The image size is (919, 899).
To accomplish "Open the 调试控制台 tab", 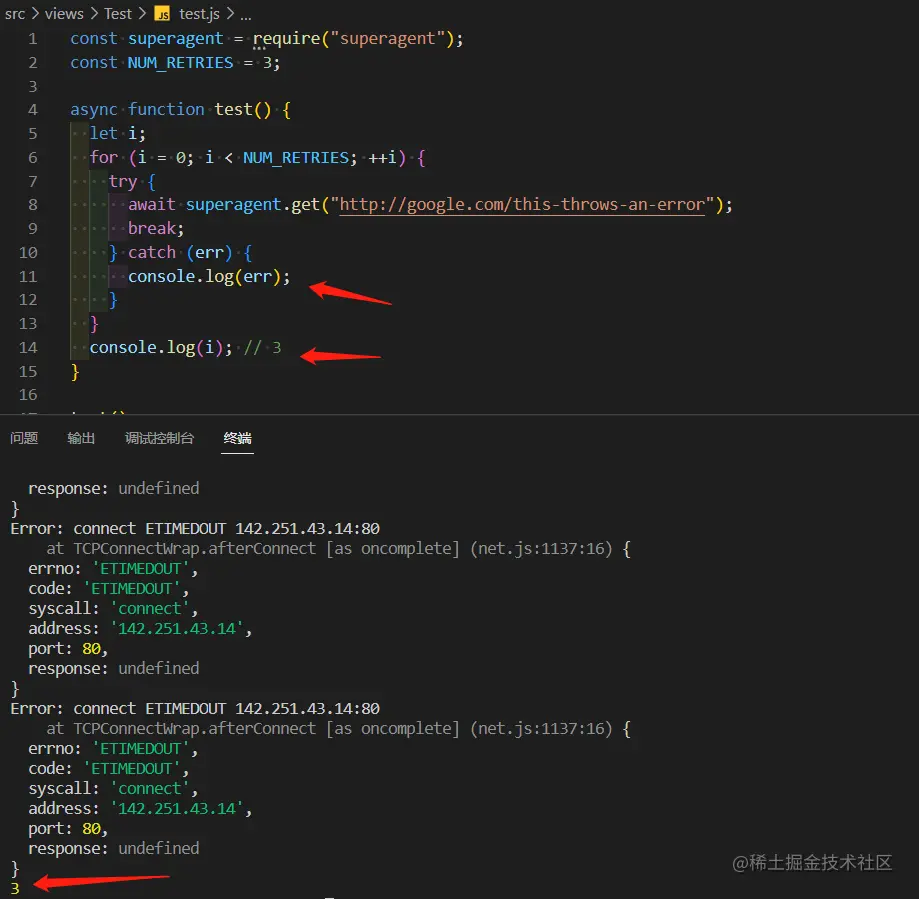I will (159, 438).
